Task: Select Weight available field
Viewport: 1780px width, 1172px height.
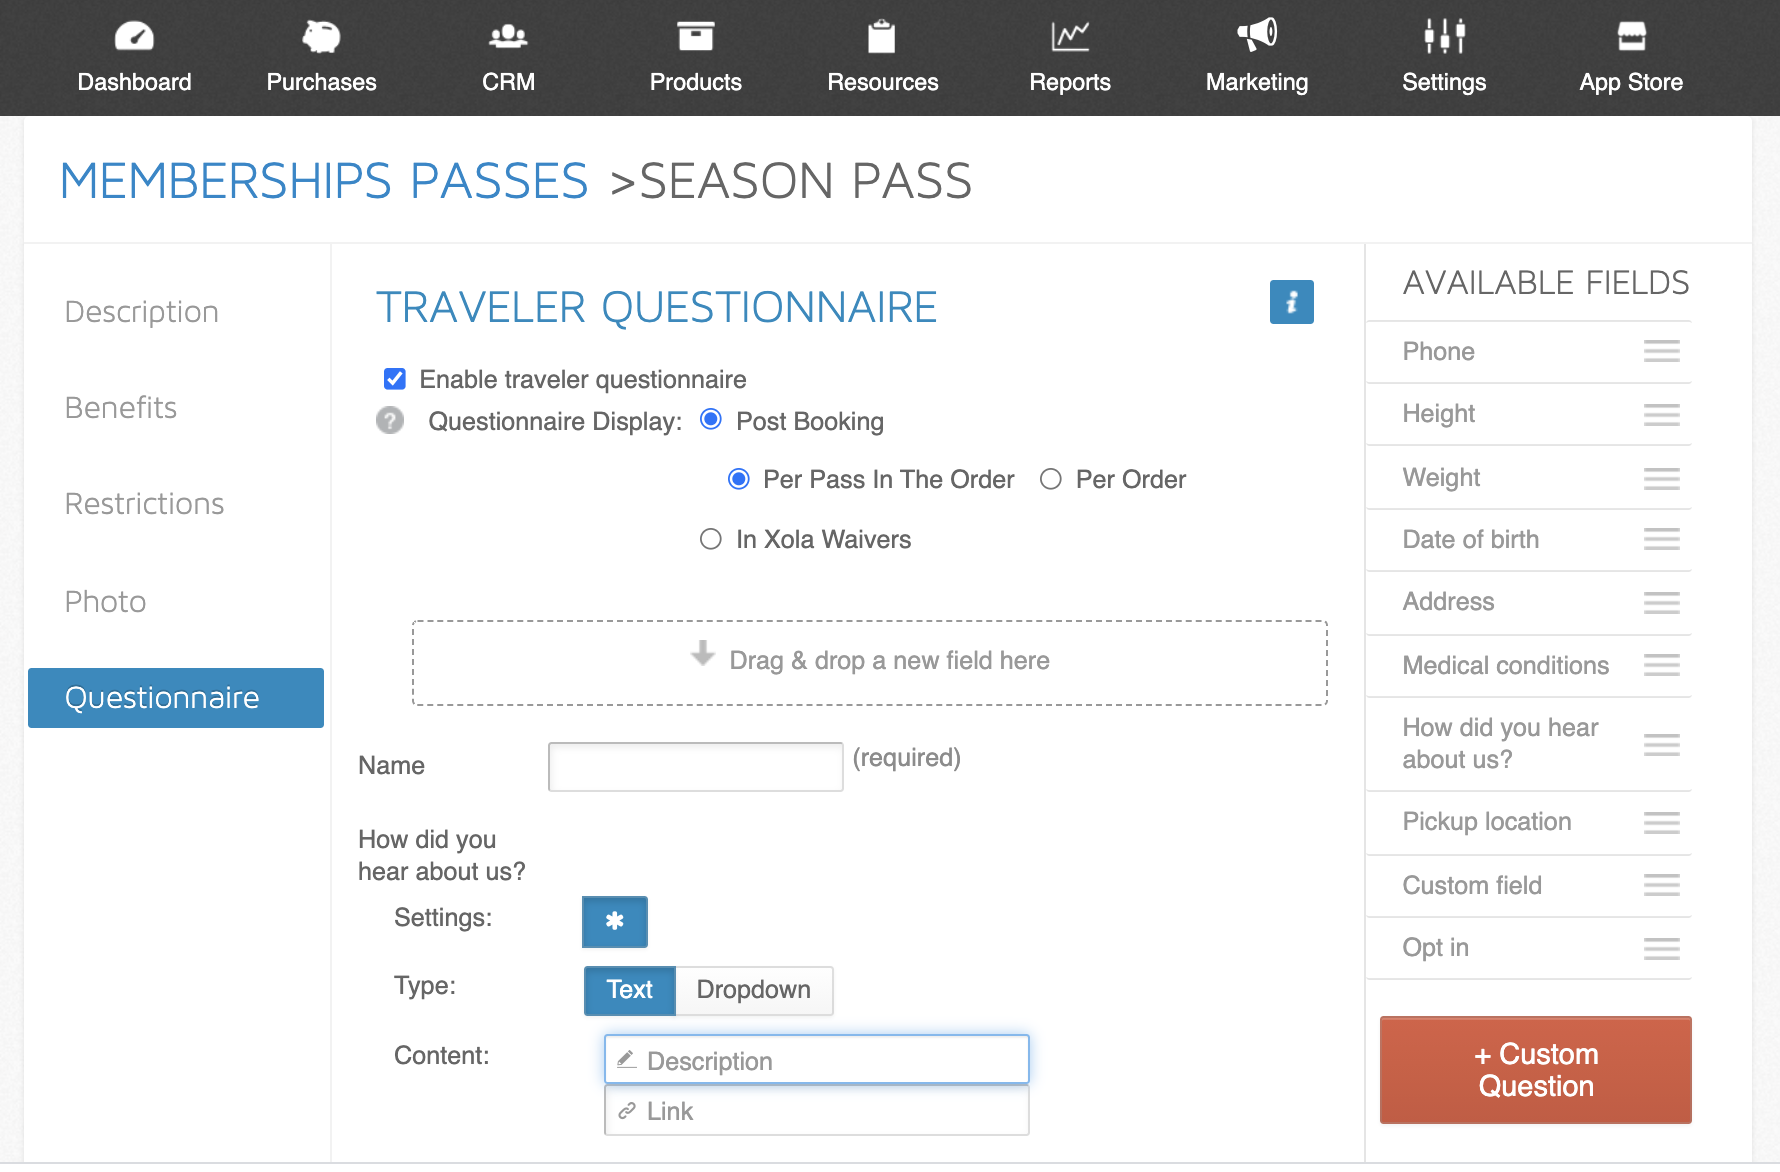Action: pyautogui.click(x=1529, y=478)
